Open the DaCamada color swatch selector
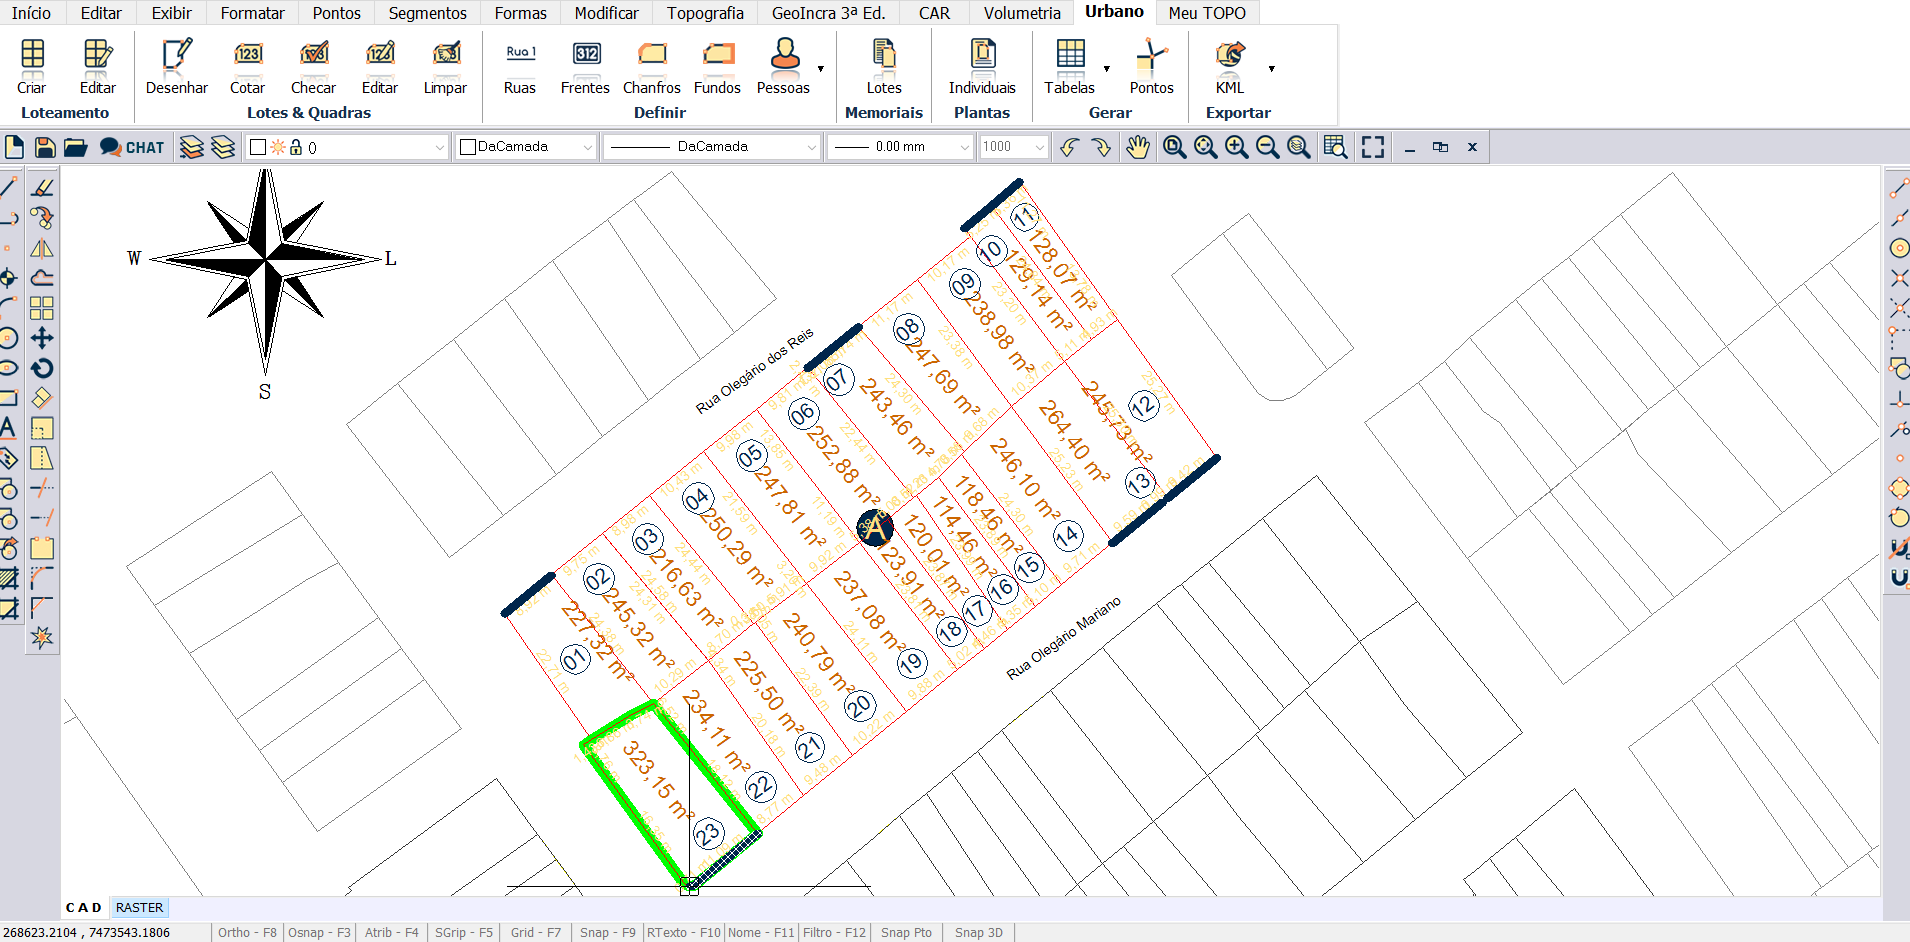This screenshot has width=1910, height=942. coord(526,147)
